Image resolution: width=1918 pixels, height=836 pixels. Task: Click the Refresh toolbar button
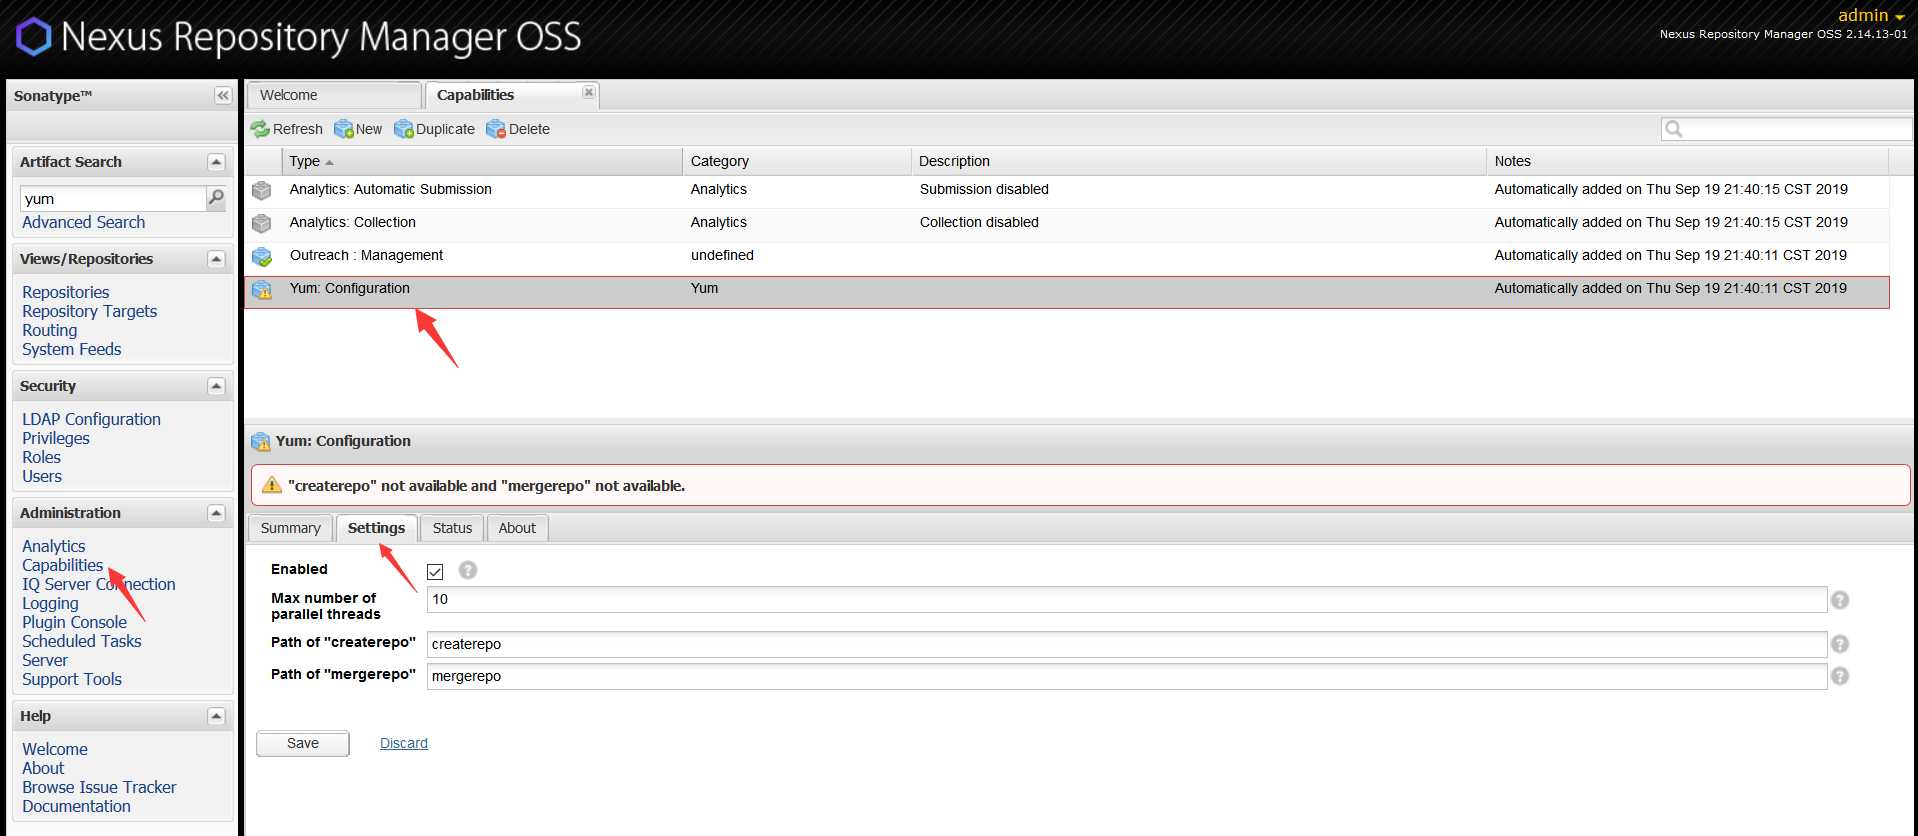click(x=287, y=129)
